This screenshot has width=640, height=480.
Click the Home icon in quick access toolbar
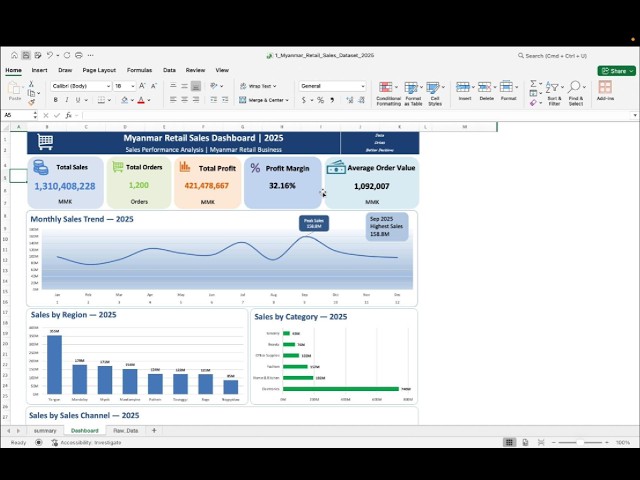[14, 55]
